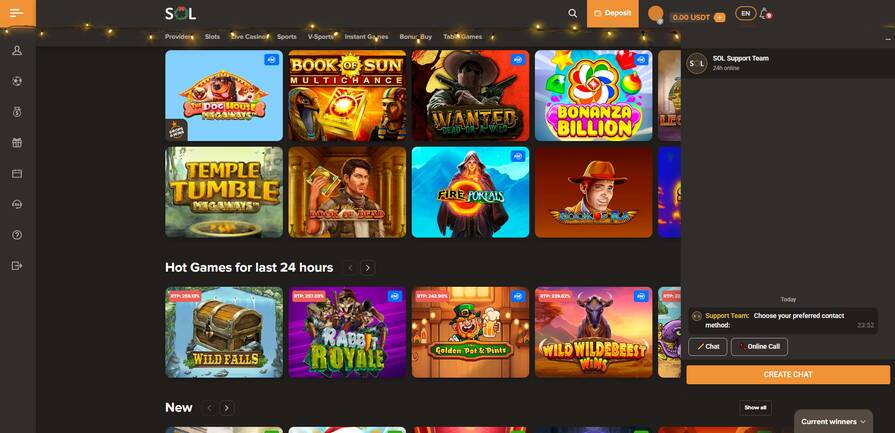
Task: Select the Chat contact method
Action: click(707, 347)
